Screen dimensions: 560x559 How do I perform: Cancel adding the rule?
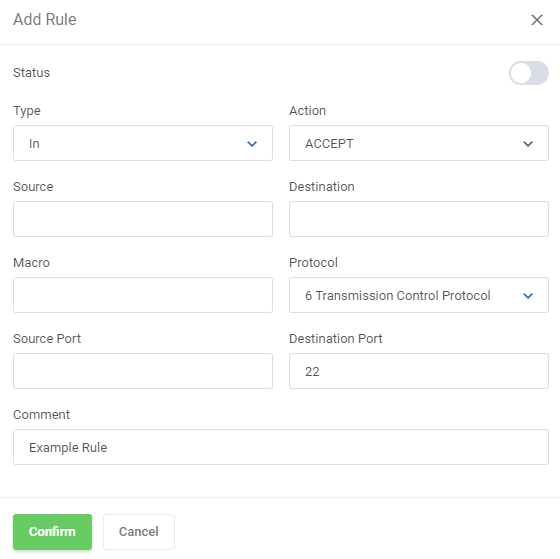pyautogui.click(x=139, y=532)
